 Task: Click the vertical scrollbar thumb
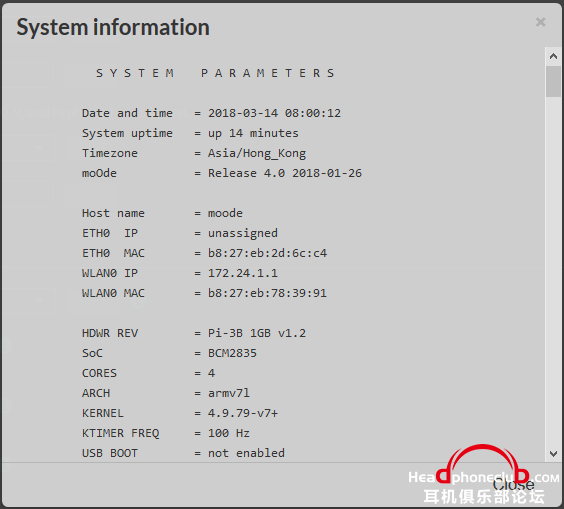[553, 82]
